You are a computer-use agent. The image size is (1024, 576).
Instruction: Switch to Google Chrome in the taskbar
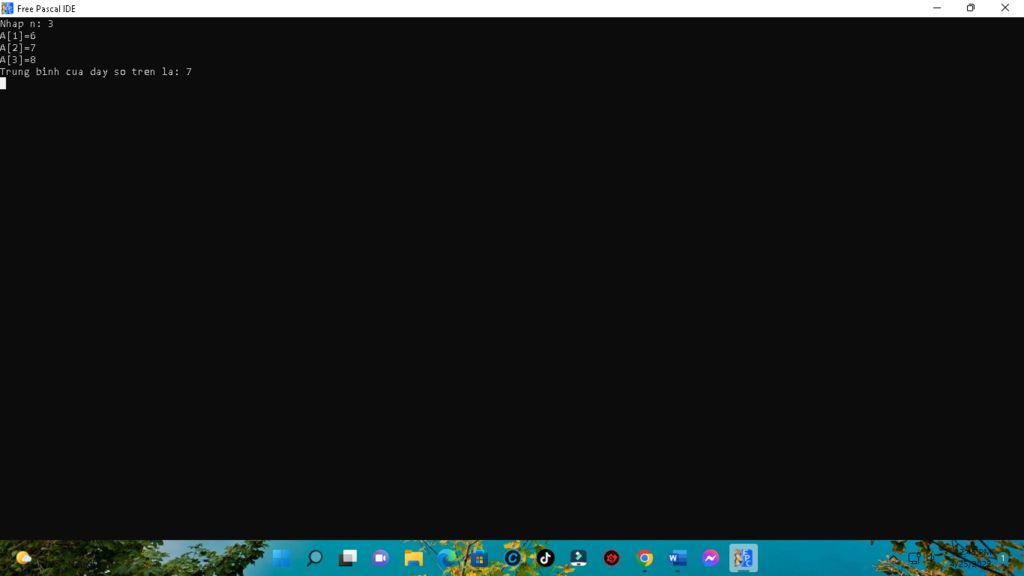pyautogui.click(x=645, y=558)
